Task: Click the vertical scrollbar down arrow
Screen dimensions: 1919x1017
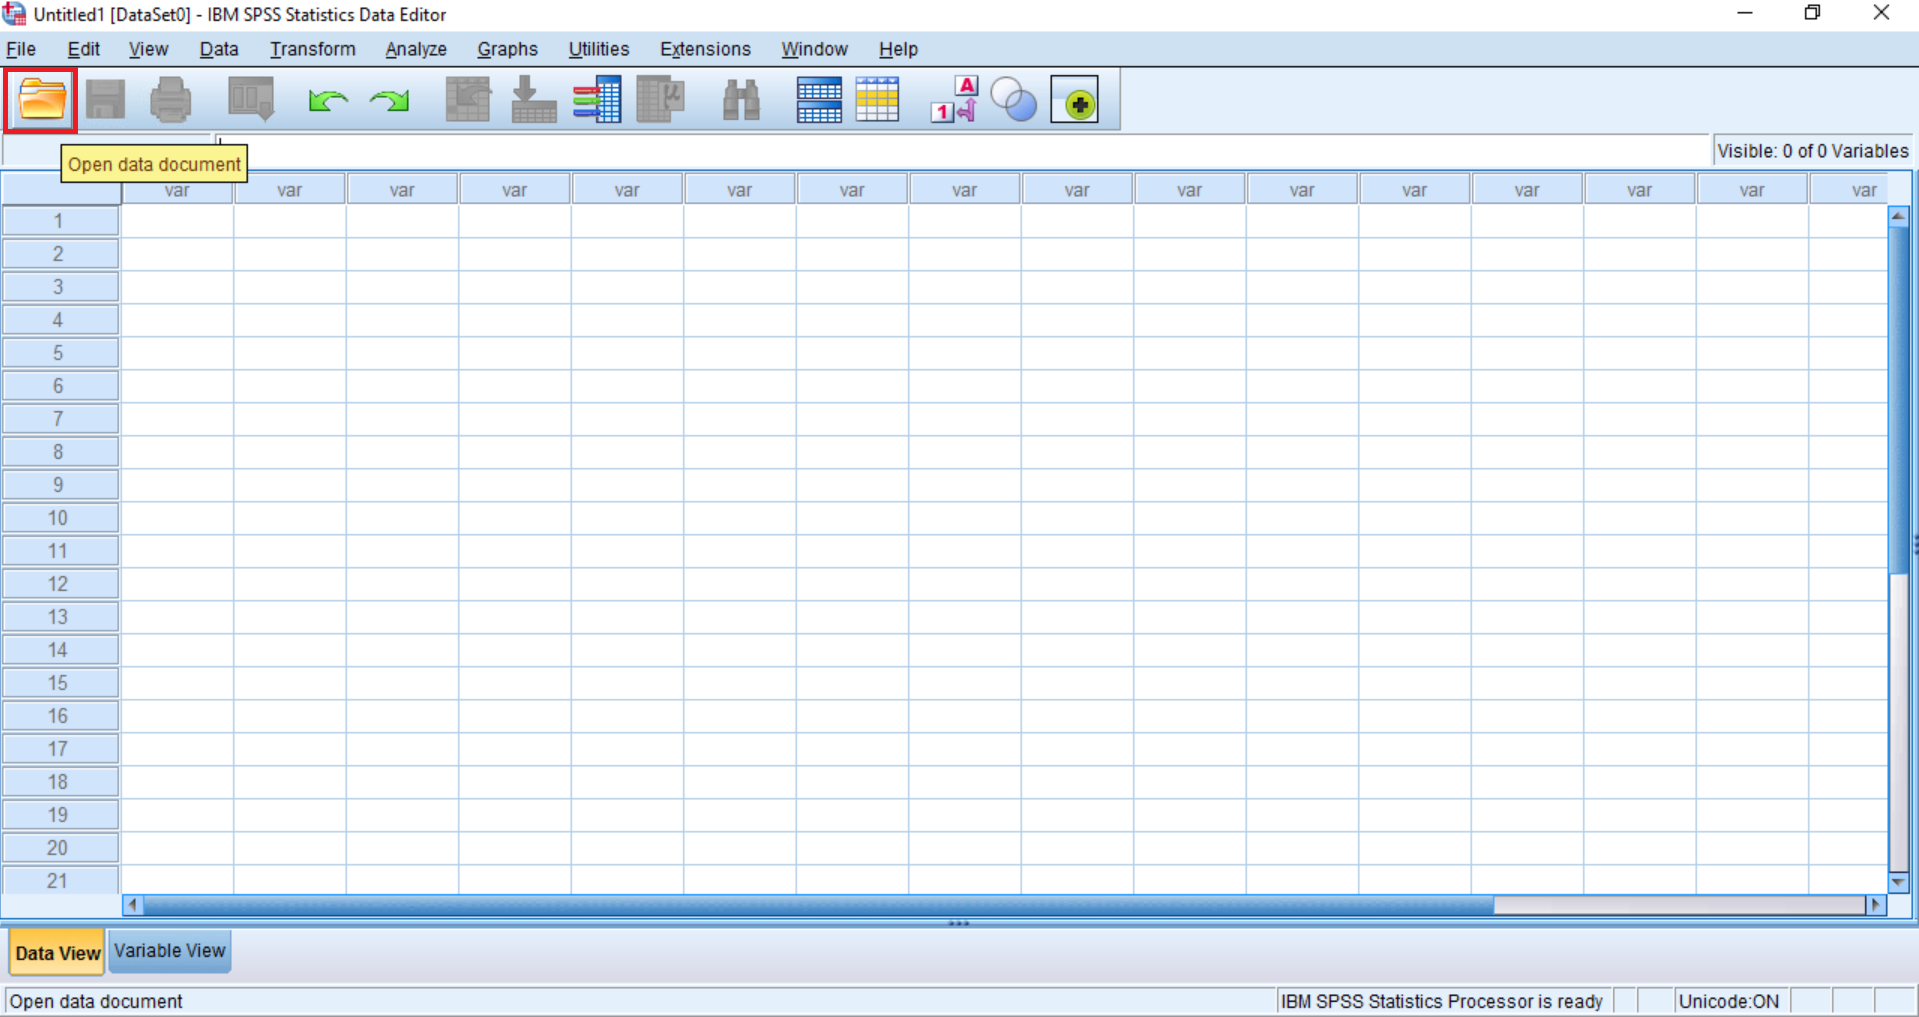Action: click(1898, 883)
